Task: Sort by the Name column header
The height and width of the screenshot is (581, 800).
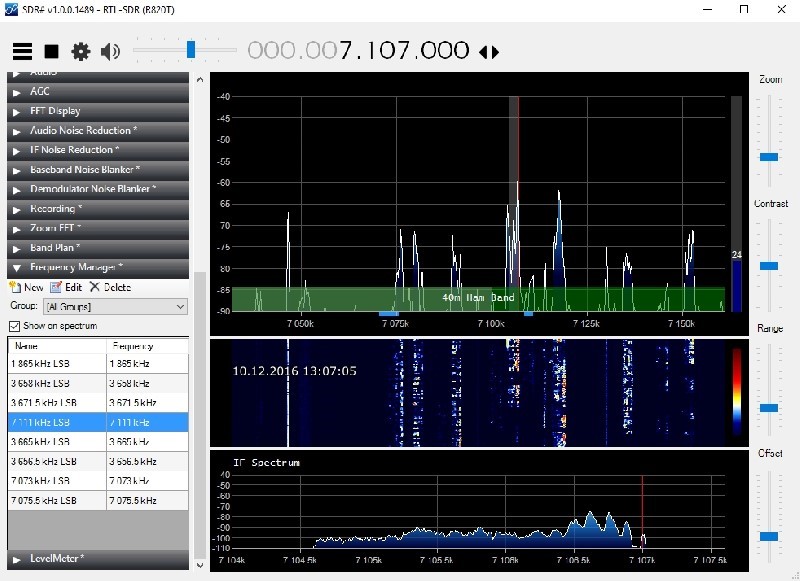Action: coord(57,346)
